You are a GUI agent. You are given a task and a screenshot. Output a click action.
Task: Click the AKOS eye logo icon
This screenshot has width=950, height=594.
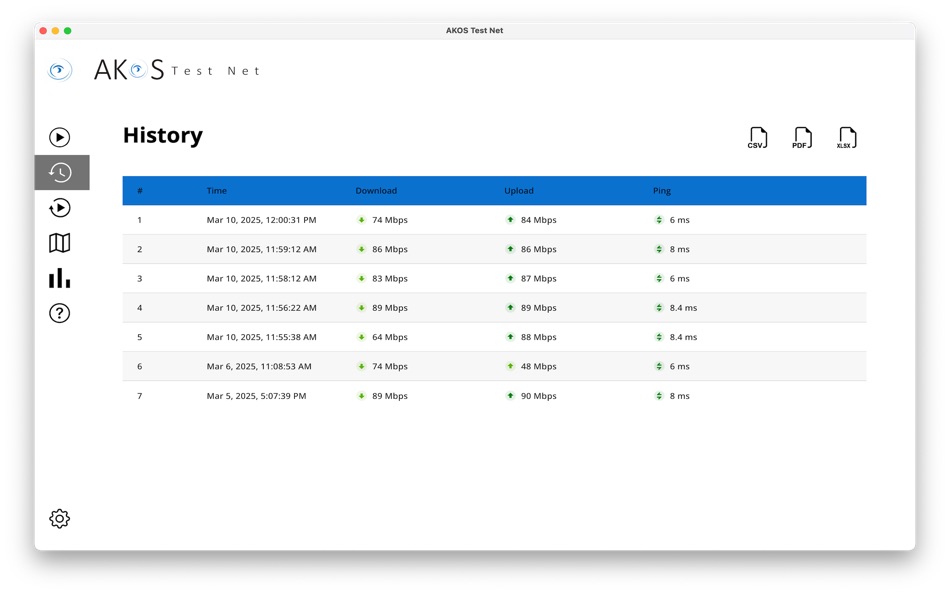(x=59, y=70)
